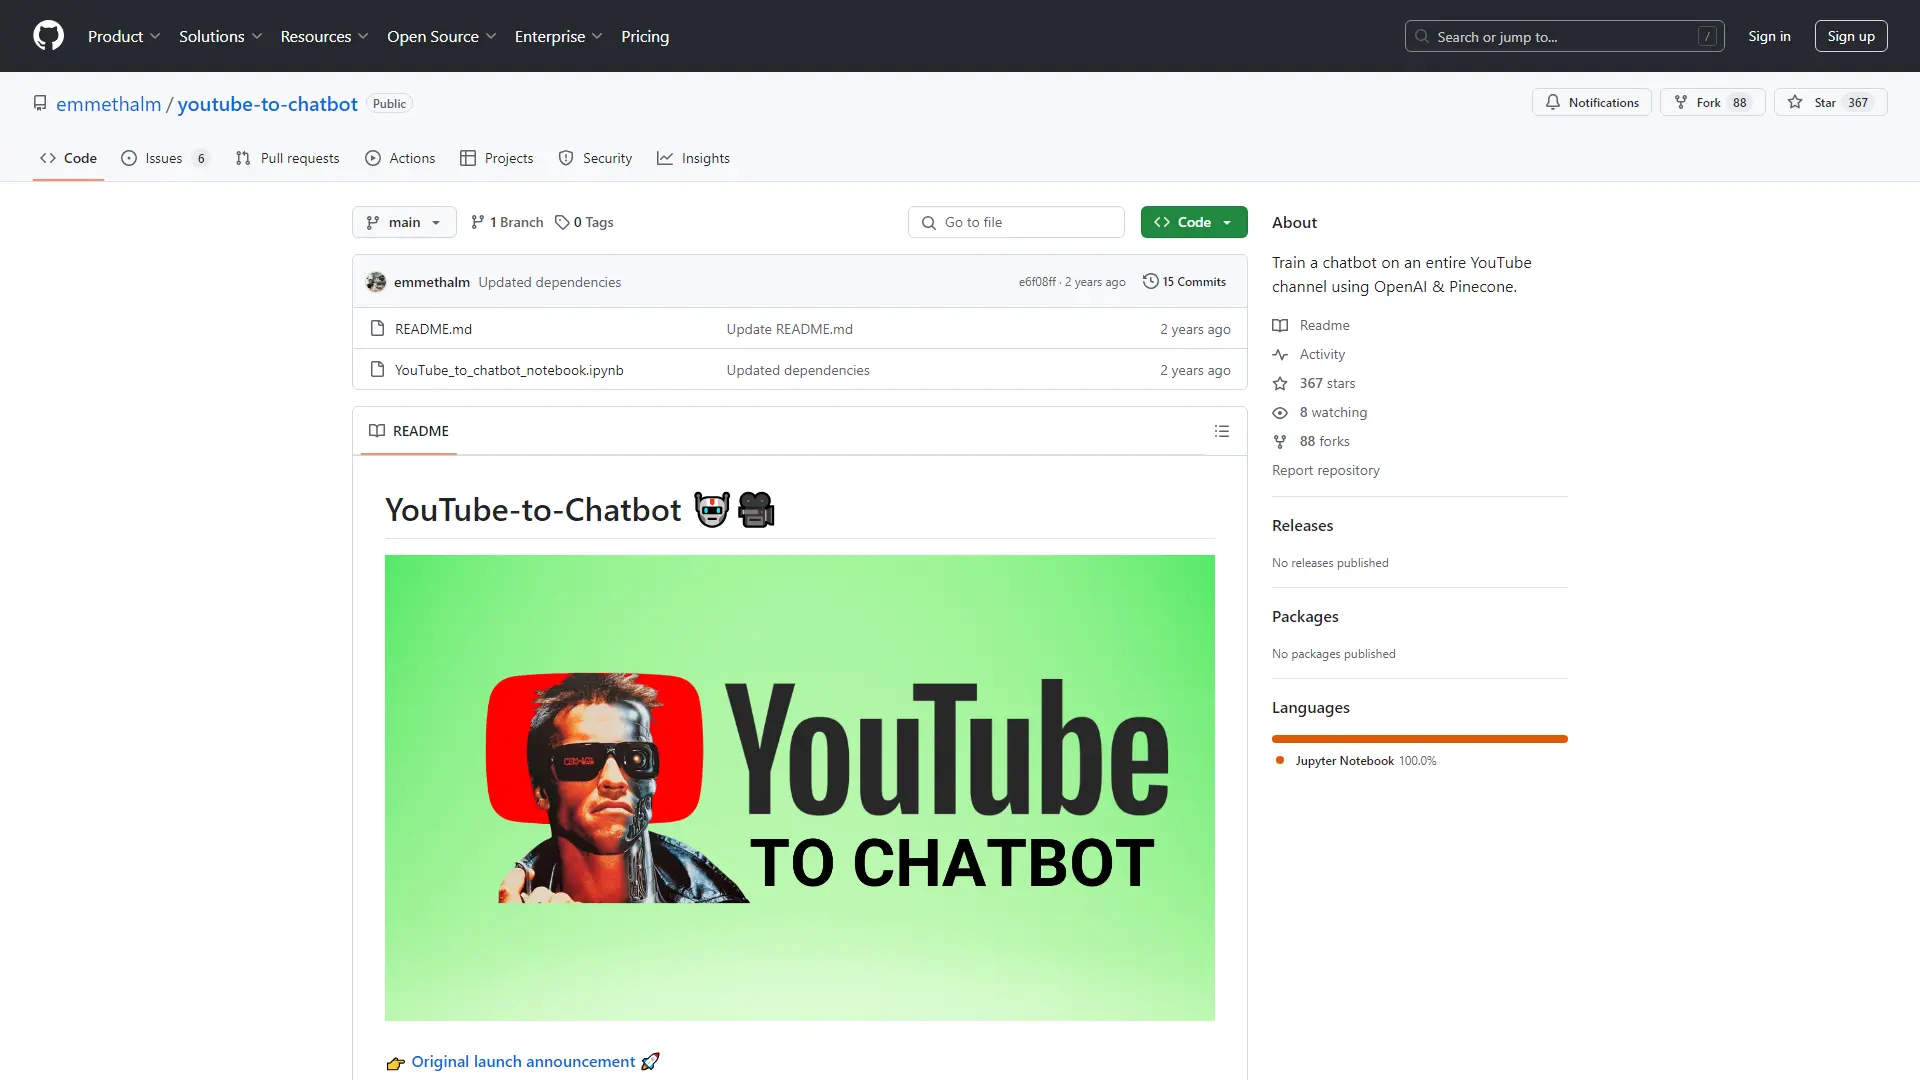Click the orange Jupyter Notebook language bar
The height and width of the screenshot is (1080, 1920).
1419,739
